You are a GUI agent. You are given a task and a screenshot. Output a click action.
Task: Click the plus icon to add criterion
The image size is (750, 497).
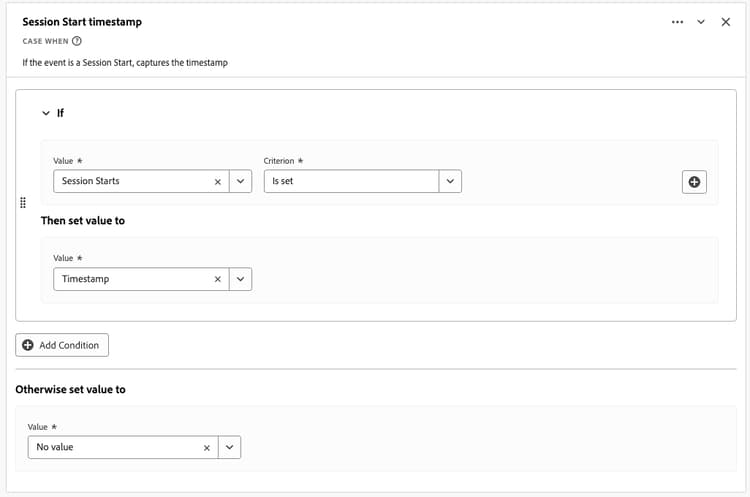[x=694, y=181]
